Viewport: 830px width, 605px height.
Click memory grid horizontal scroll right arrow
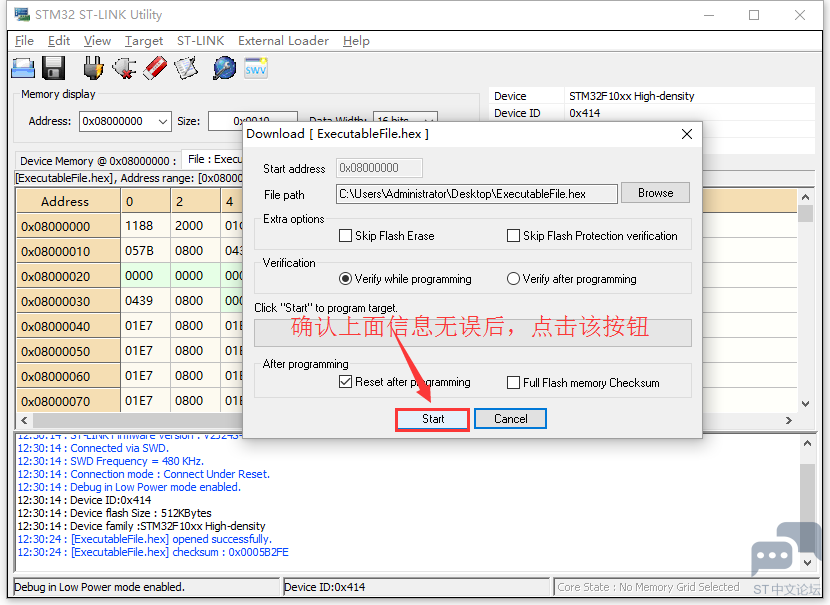pos(789,420)
